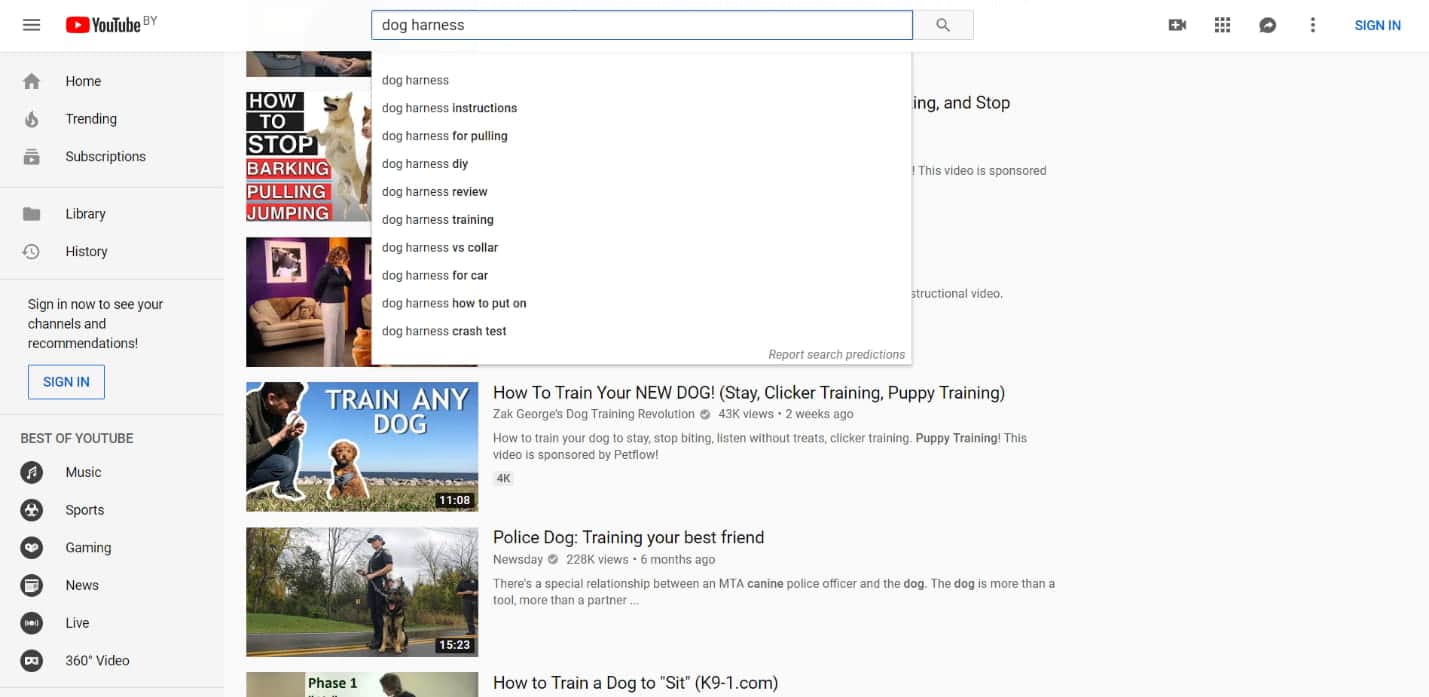The height and width of the screenshot is (697, 1429).
Task: Click the YouTube logo to go home
Action: (103, 25)
